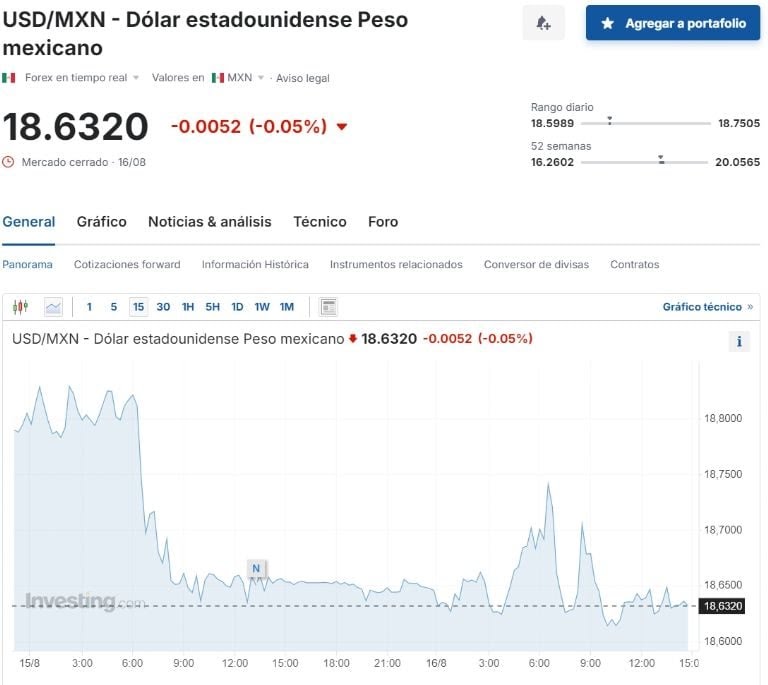Click the alert bell button
Screen dimensions: 768x685
pyautogui.click(x=543, y=23)
